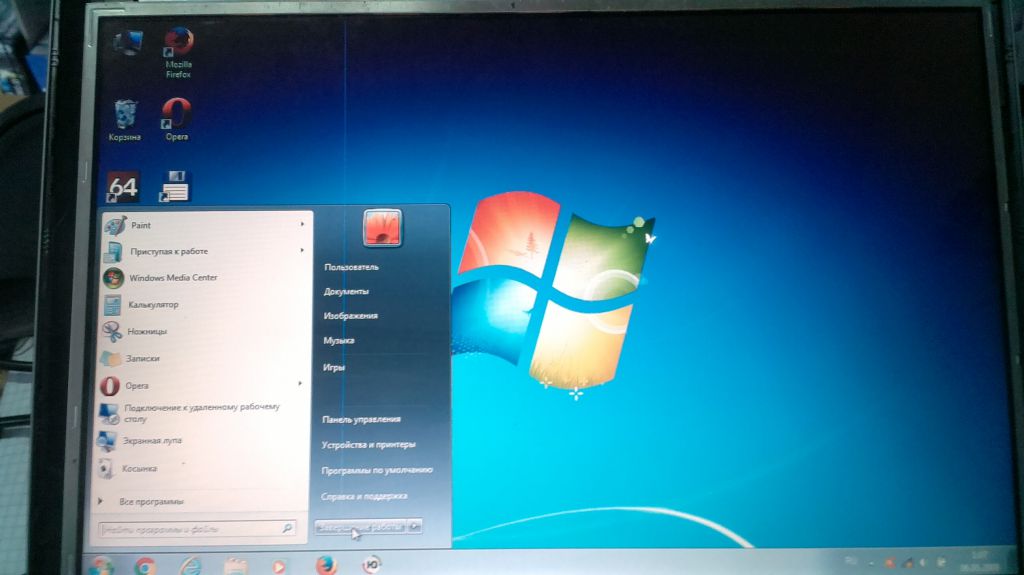The height and width of the screenshot is (575, 1024).
Task: Launch Opera from the desktop shortcut
Action: pyautogui.click(x=176, y=120)
